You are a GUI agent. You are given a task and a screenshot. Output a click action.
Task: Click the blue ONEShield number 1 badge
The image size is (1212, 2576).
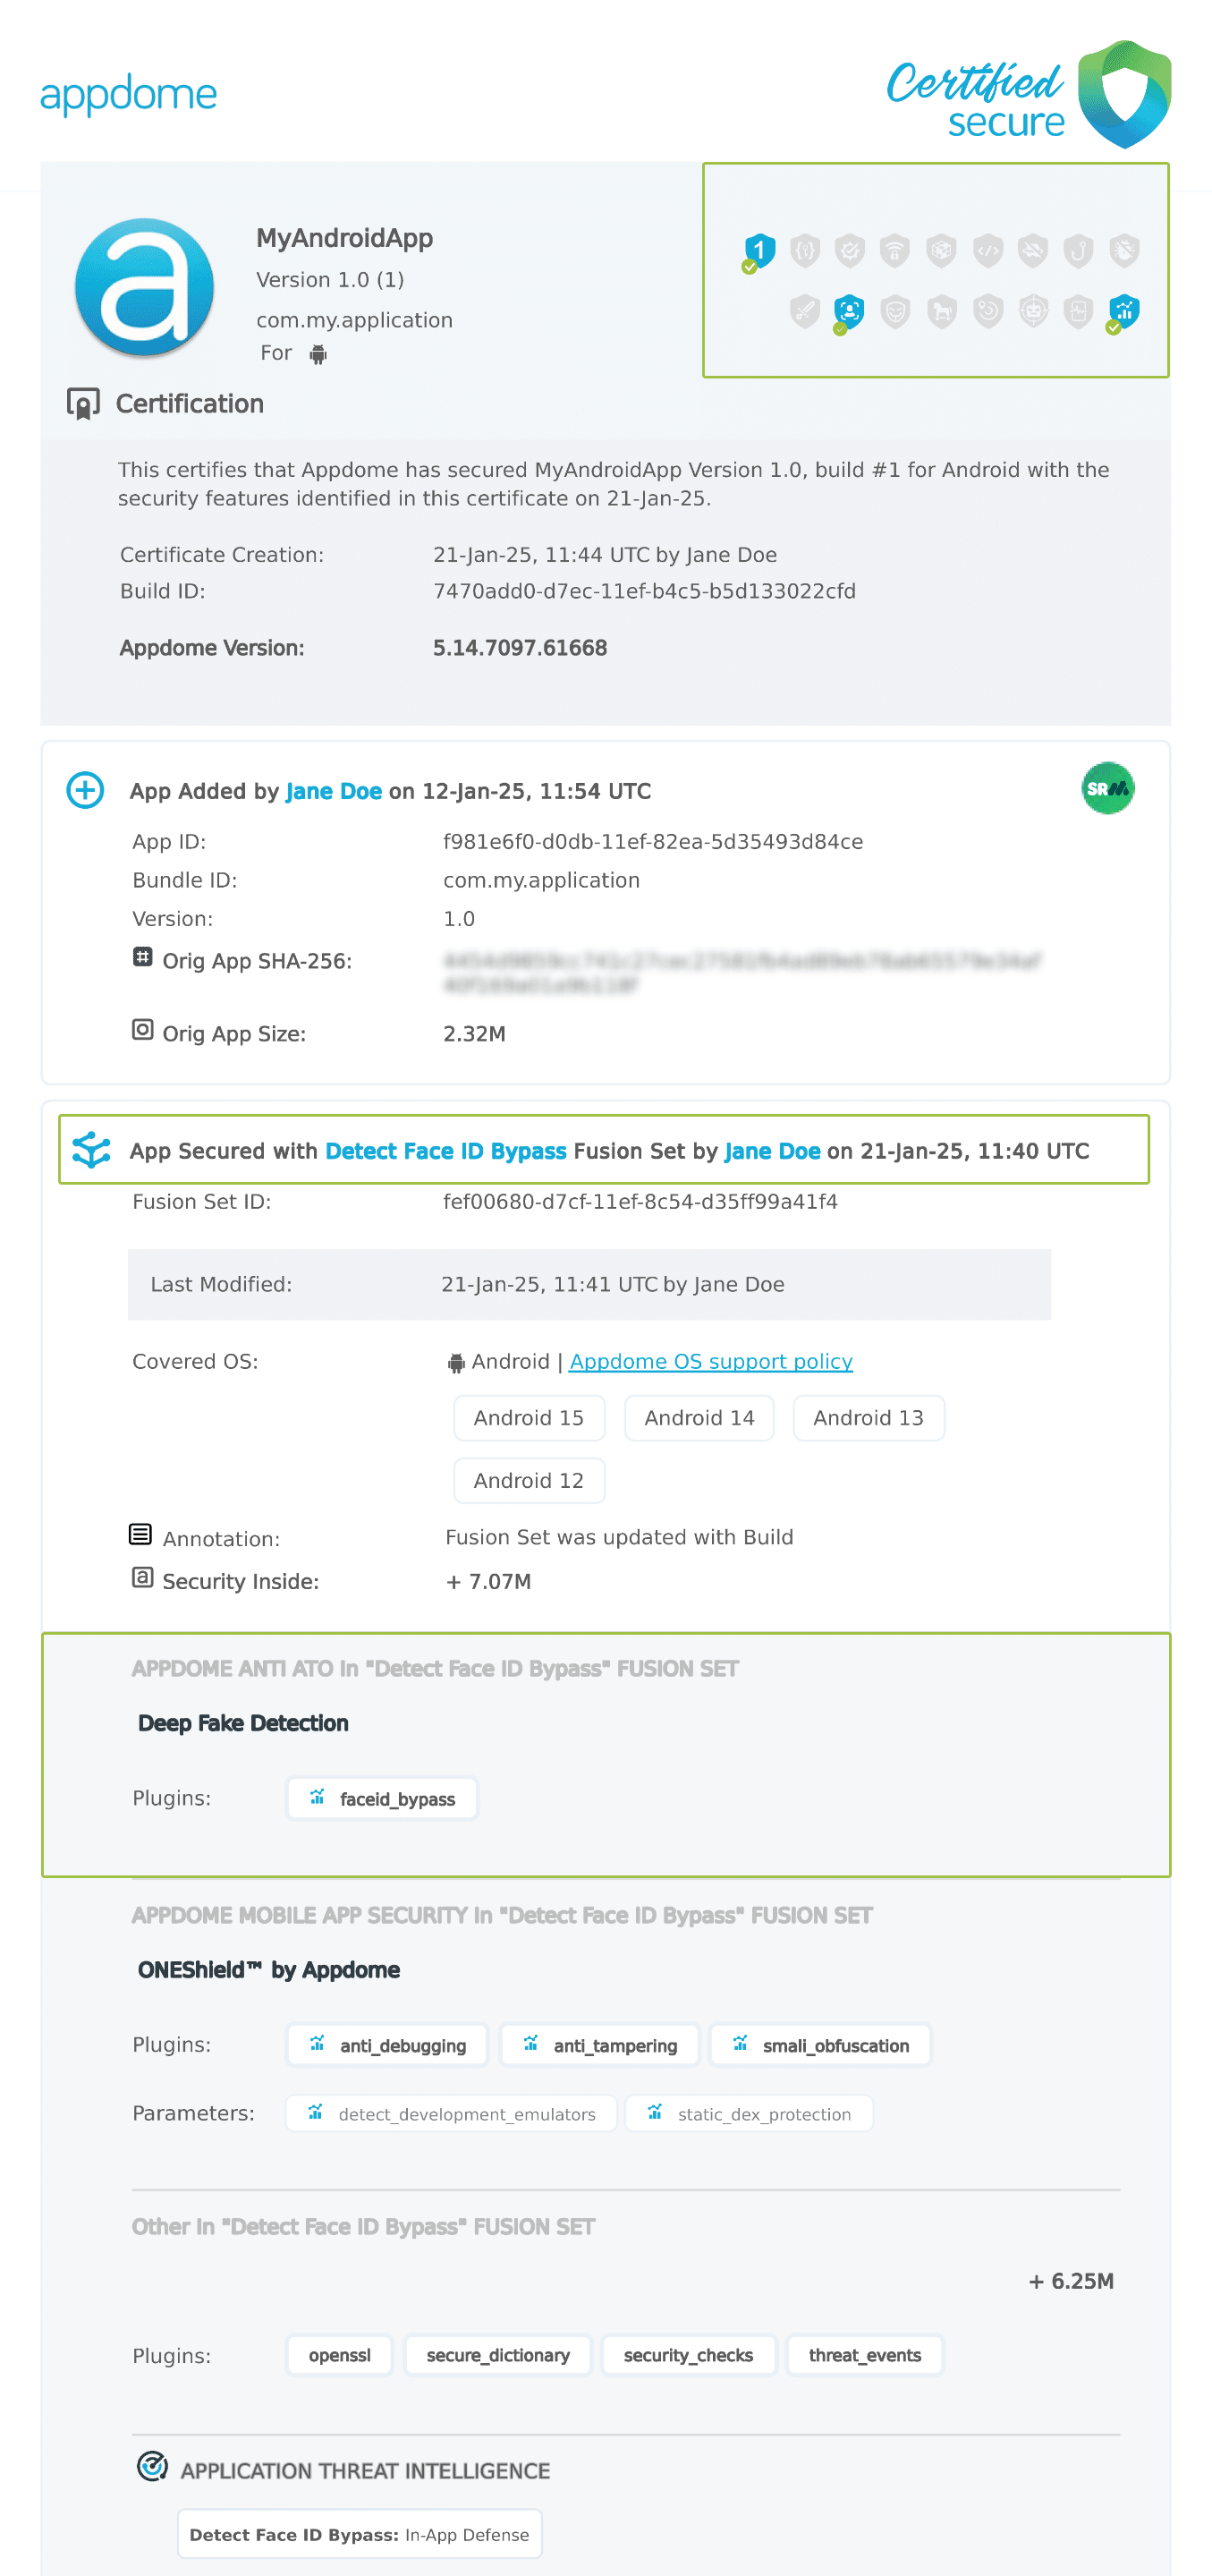pos(759,249)
